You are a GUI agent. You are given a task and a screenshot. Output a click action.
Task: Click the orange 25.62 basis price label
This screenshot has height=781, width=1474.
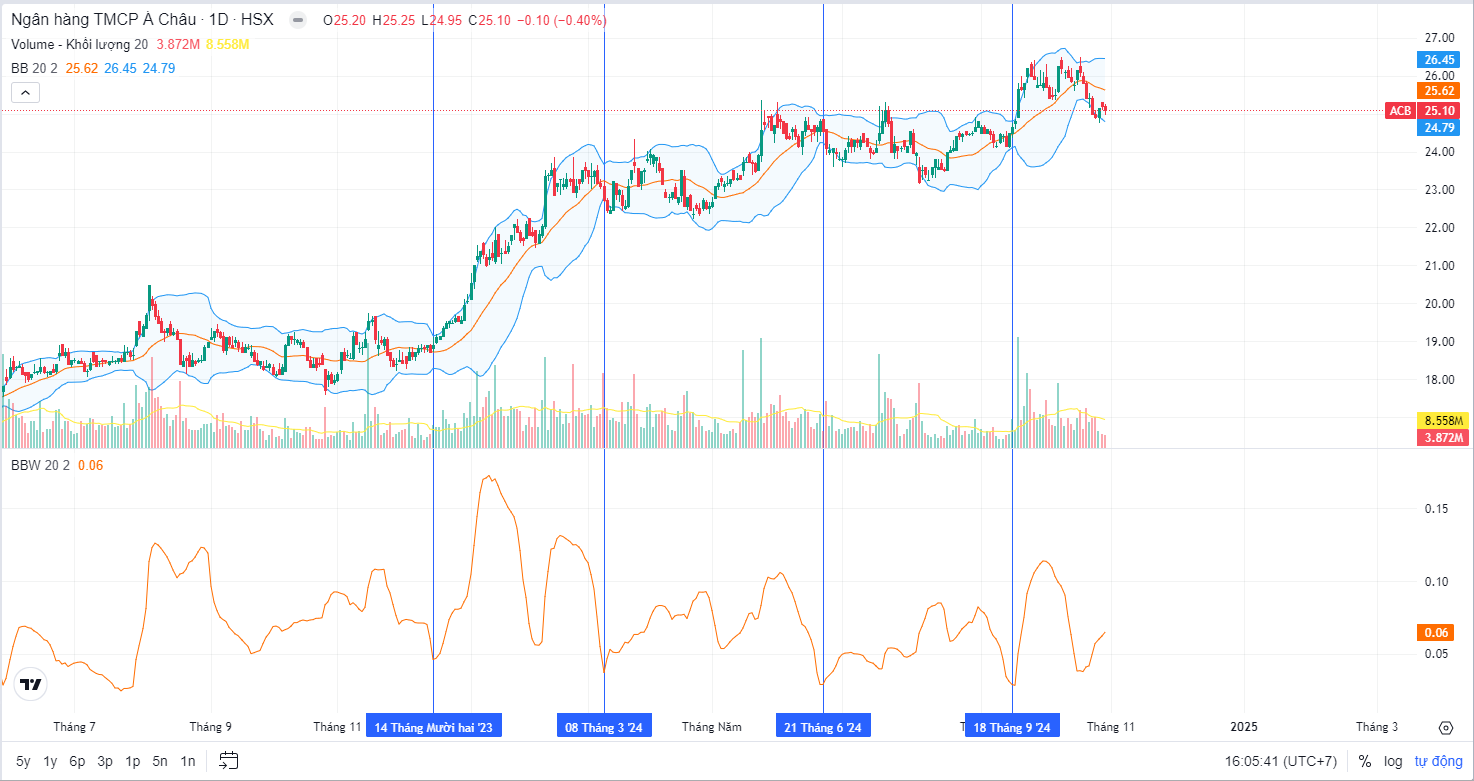pyautogui.click(x=1439, y=90)
